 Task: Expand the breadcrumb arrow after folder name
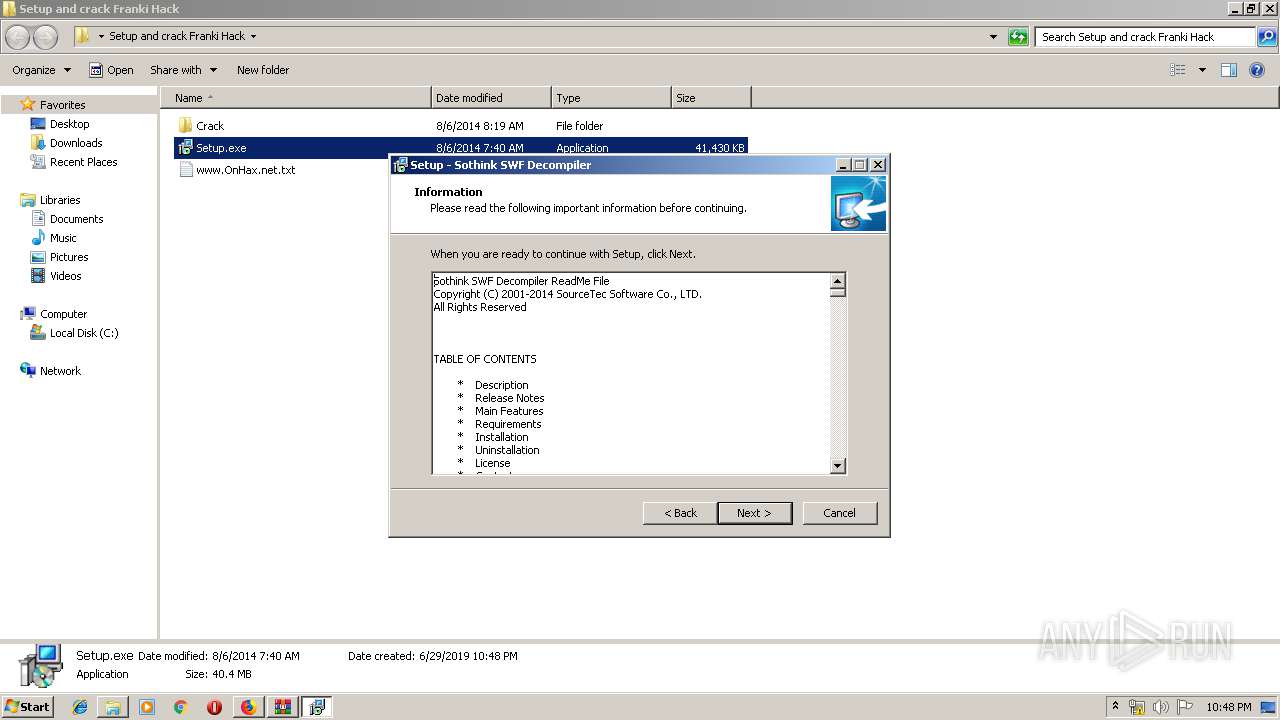pyautogui.click(x=253, y=37)
